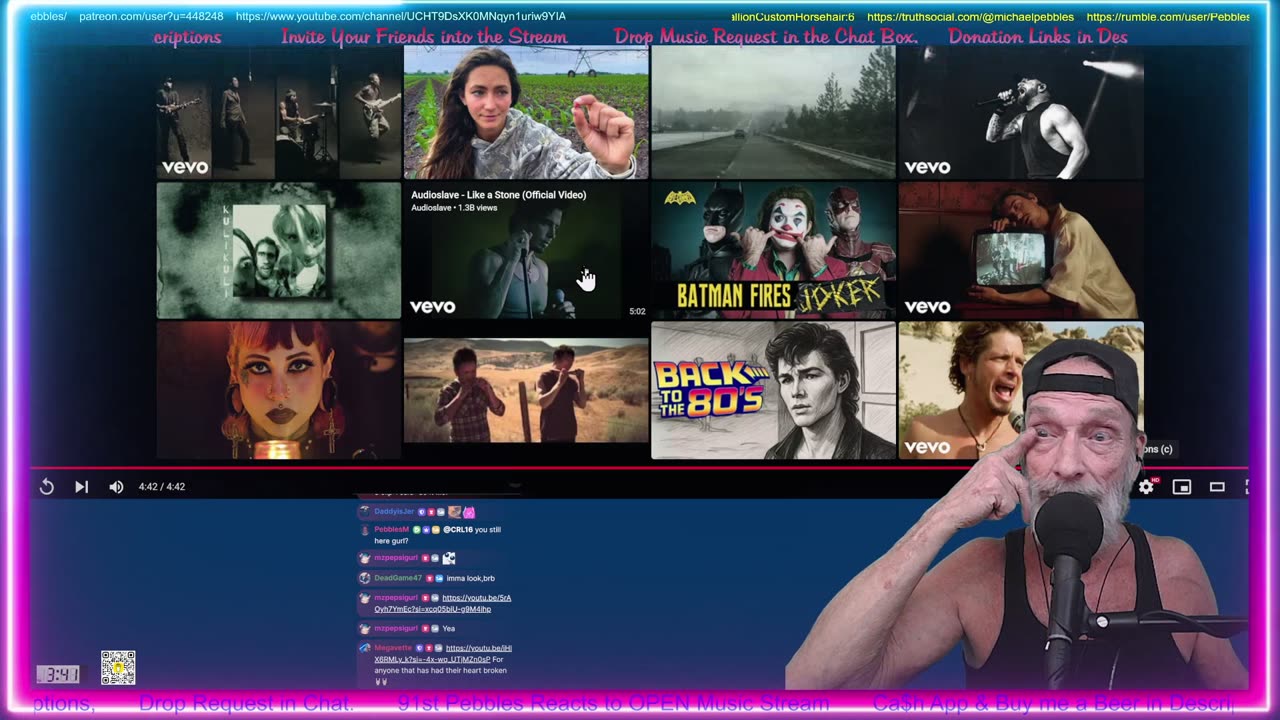Click the panda emote from mzpepsigurl
The height and width of the screenshot is (720, 1280).
[449, 558]
